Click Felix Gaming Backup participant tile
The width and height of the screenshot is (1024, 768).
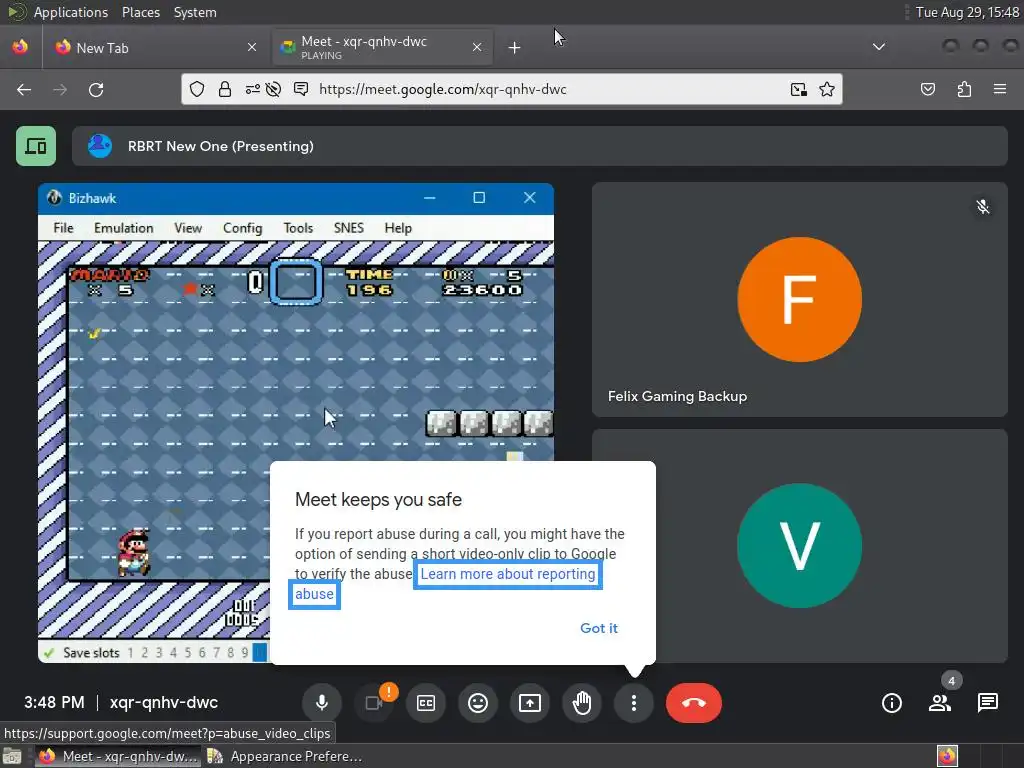pos(799,299)
